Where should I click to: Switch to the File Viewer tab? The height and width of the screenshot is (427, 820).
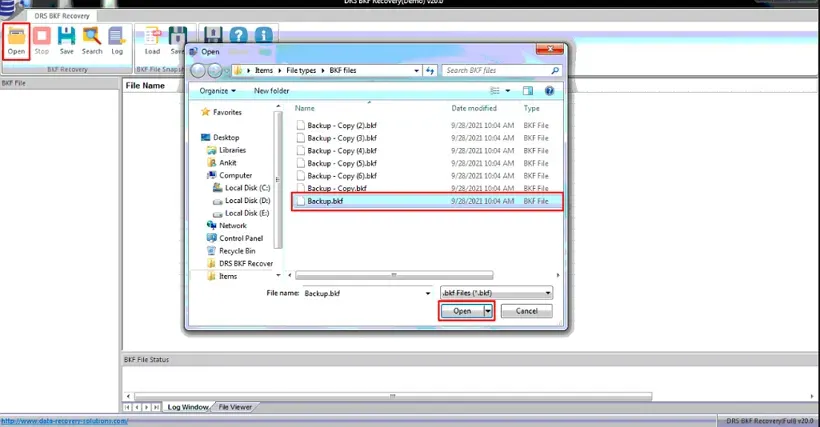[x=235, y=407]
